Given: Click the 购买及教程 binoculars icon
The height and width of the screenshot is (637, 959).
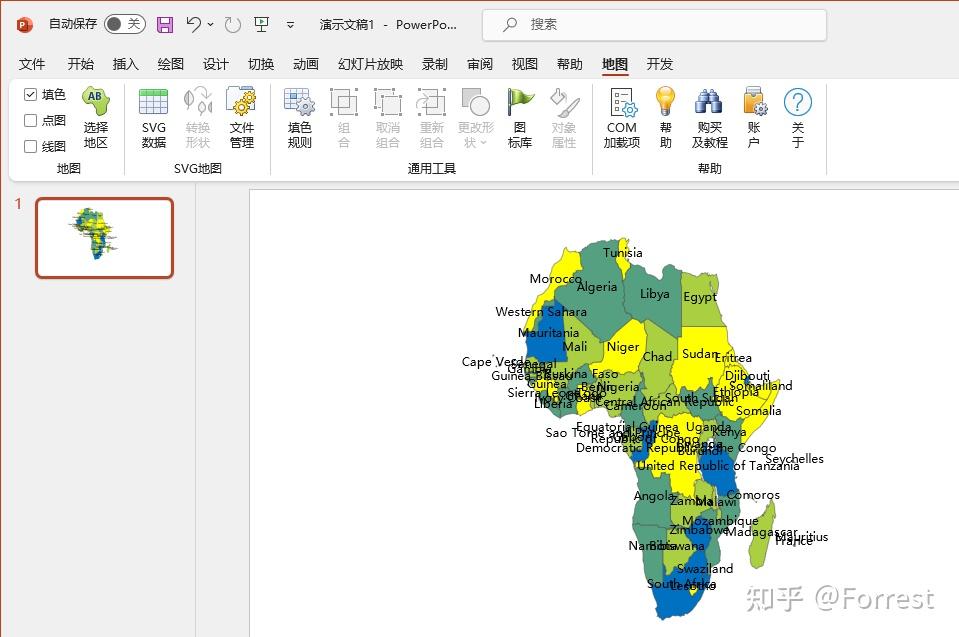Looking at the screenshot, I should [x=708, y=105].
